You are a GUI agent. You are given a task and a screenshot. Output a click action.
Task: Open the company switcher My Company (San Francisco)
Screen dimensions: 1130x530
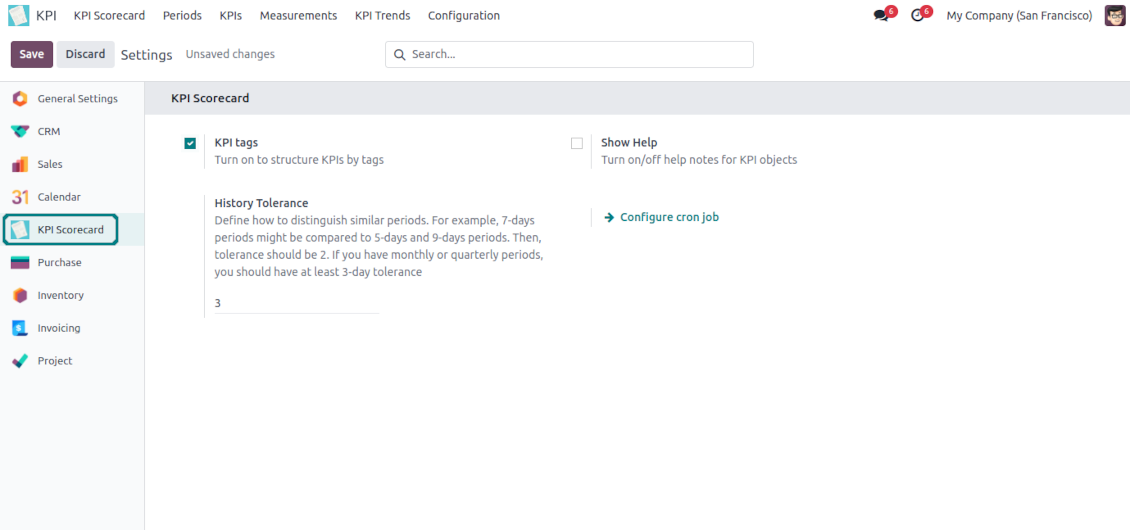[x=1018, y=16]
